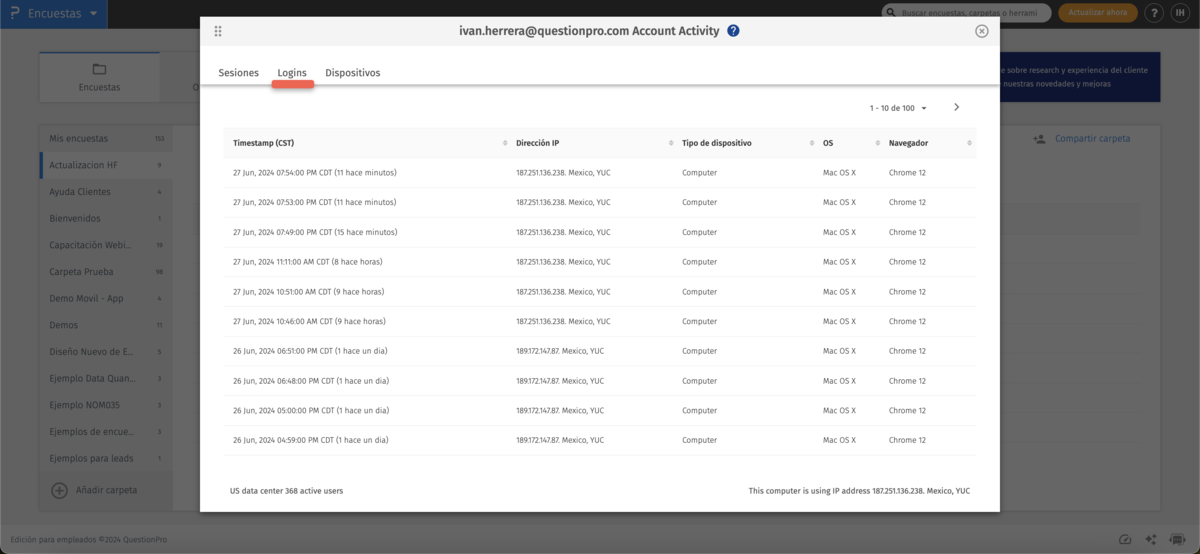This screenshot has height=554, width=1200.
Task: Open Demo Movil - App folder
Action: tap(106, 298)
